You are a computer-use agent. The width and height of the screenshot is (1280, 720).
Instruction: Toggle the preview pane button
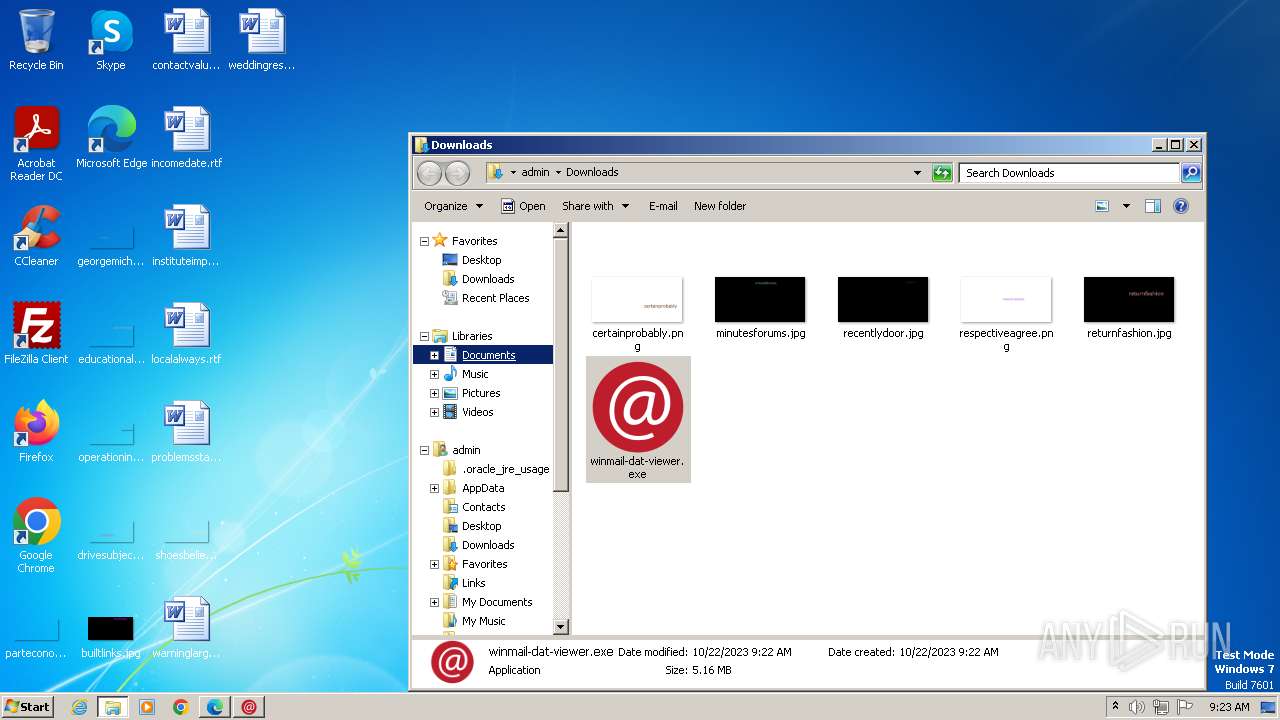pos(1153,206)
